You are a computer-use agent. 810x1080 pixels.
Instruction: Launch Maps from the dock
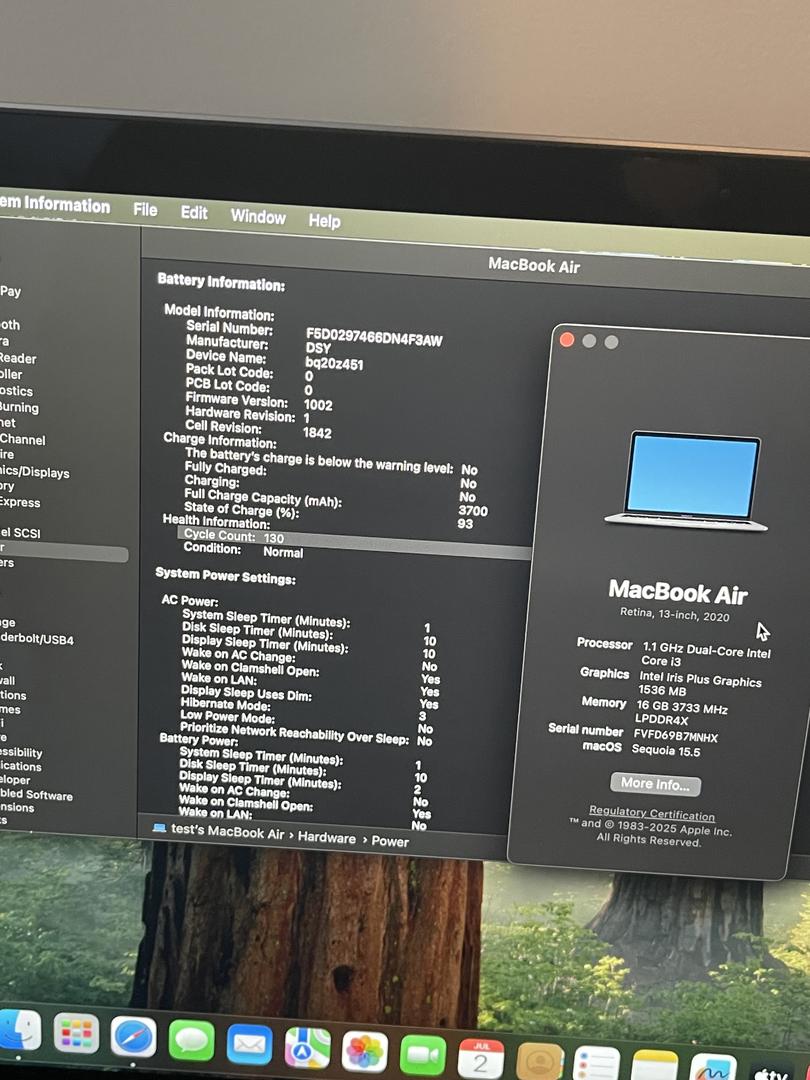point(307,1048)
